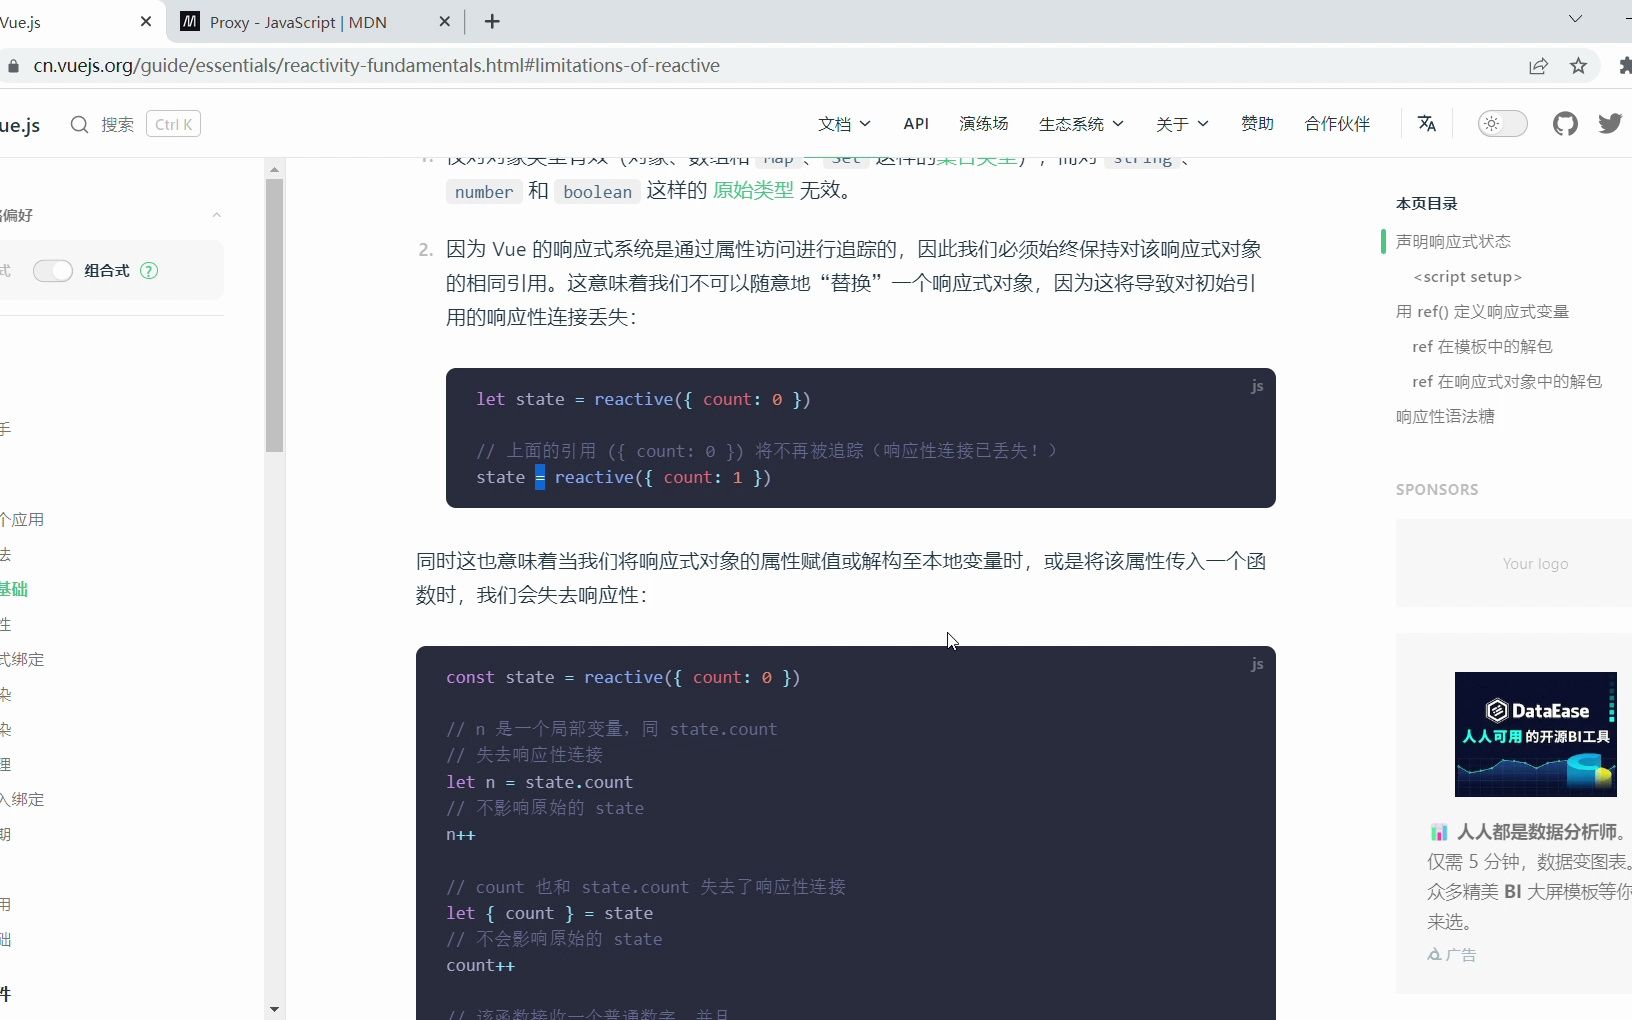Jump to 声明响应式状态 in page outline
The height and width of the screenshot is (1020, 1632).
[x=1455, y=241]
